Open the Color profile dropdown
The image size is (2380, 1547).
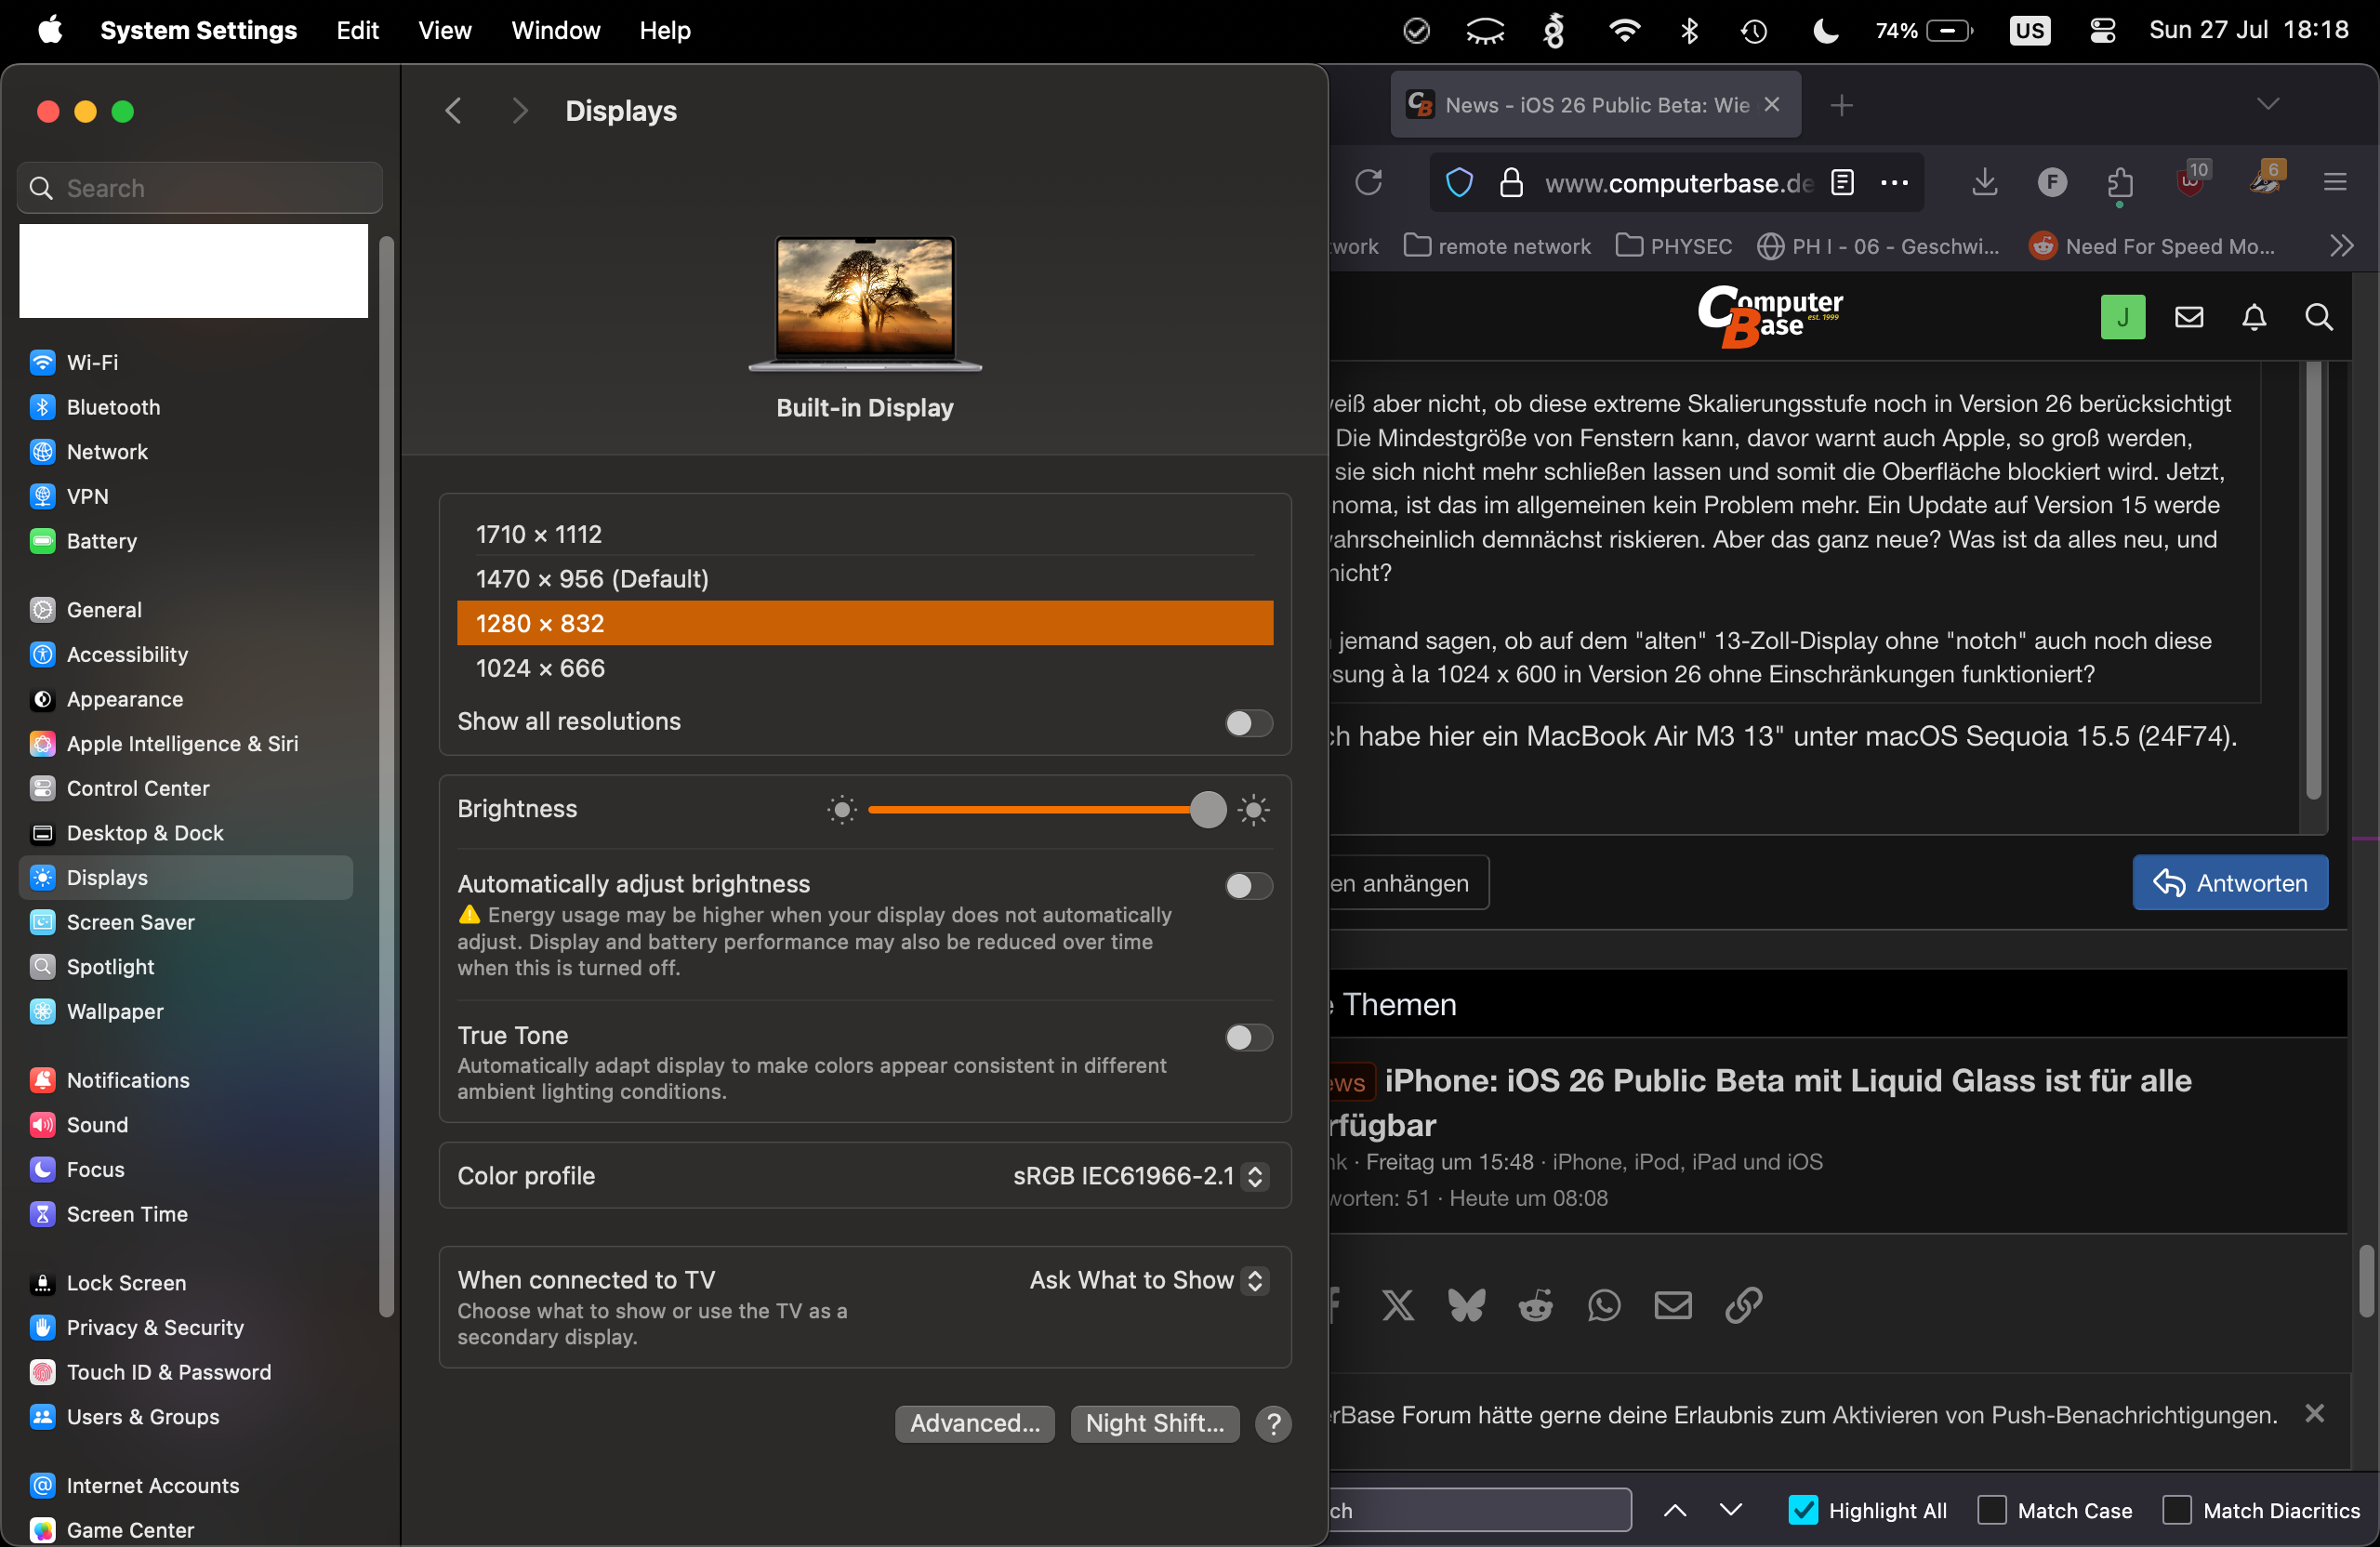click(x=1140, y=1176)
